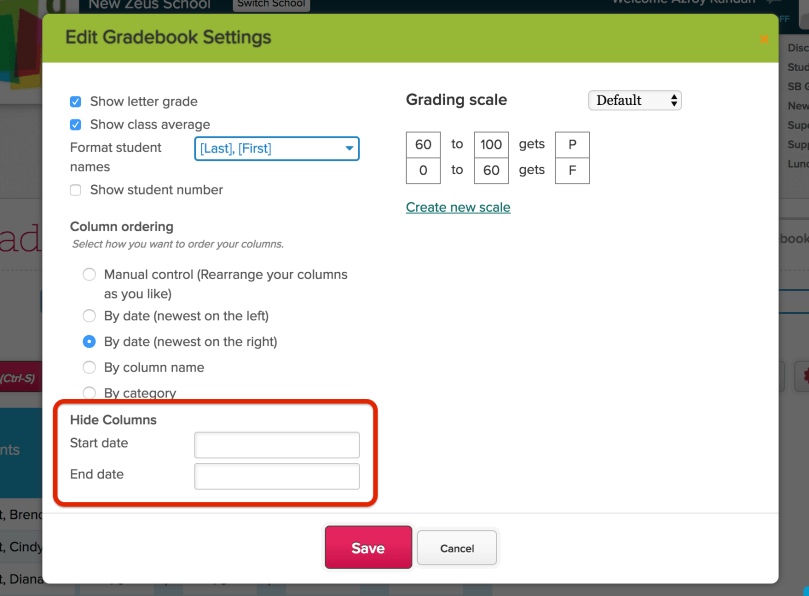Screen dimensions: 809x596
Task: Save the gradebook settings
Action: [368, 547]
